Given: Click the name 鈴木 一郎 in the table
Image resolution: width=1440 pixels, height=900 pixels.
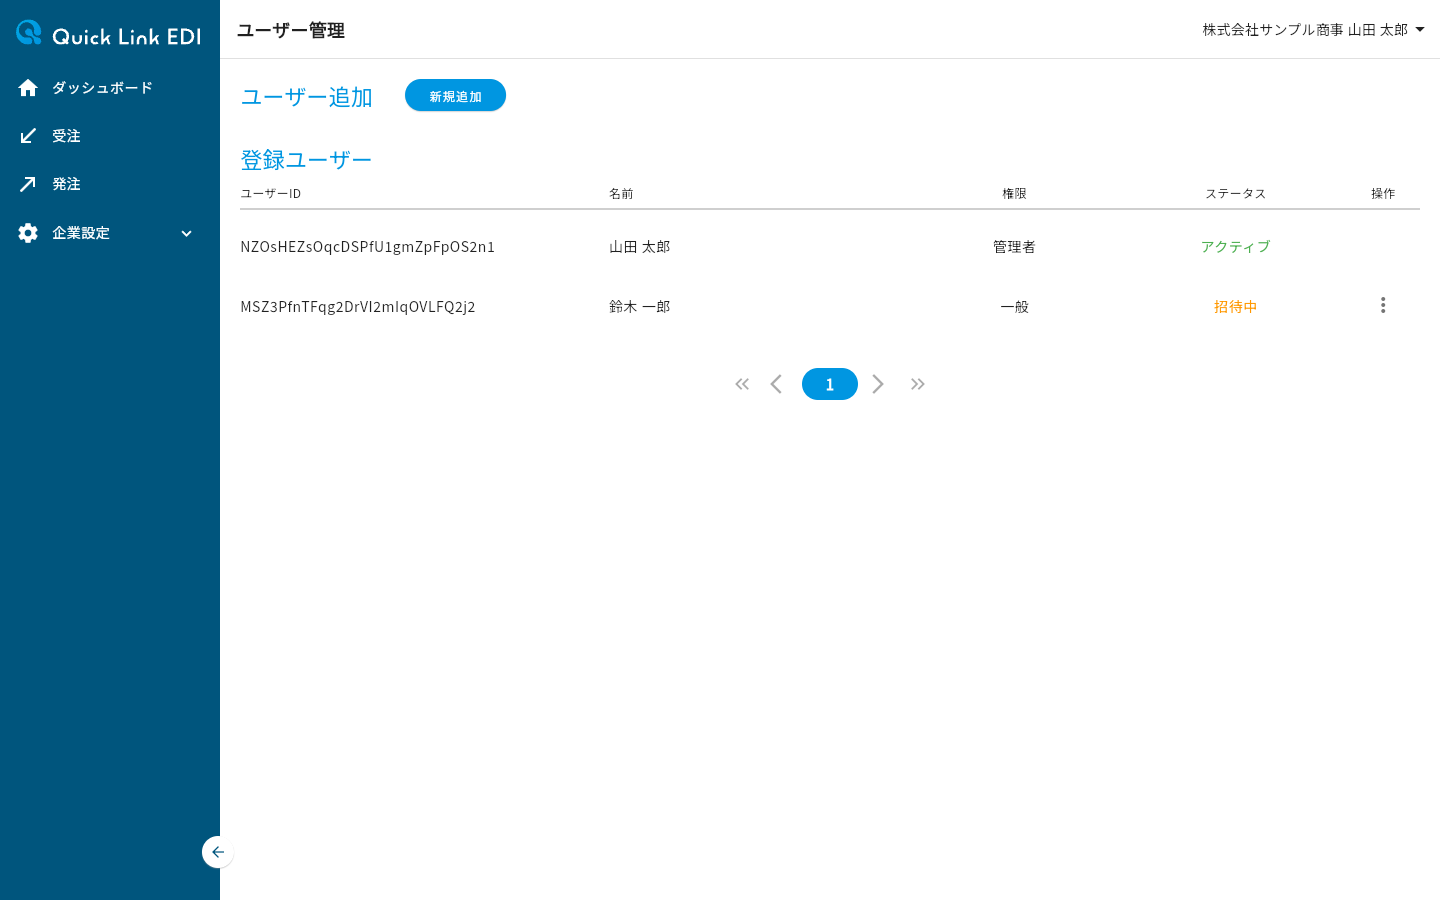Looking at the screenshot, I should pos(640,307).
